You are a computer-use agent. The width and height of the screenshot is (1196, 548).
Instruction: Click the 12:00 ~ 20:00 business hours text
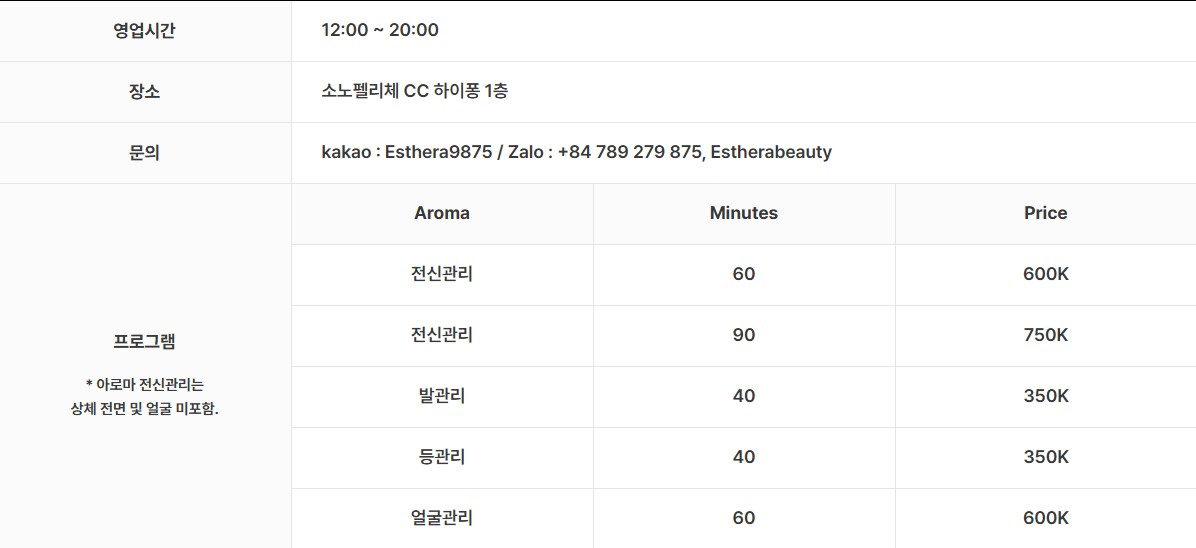click(x=380, y=31)
